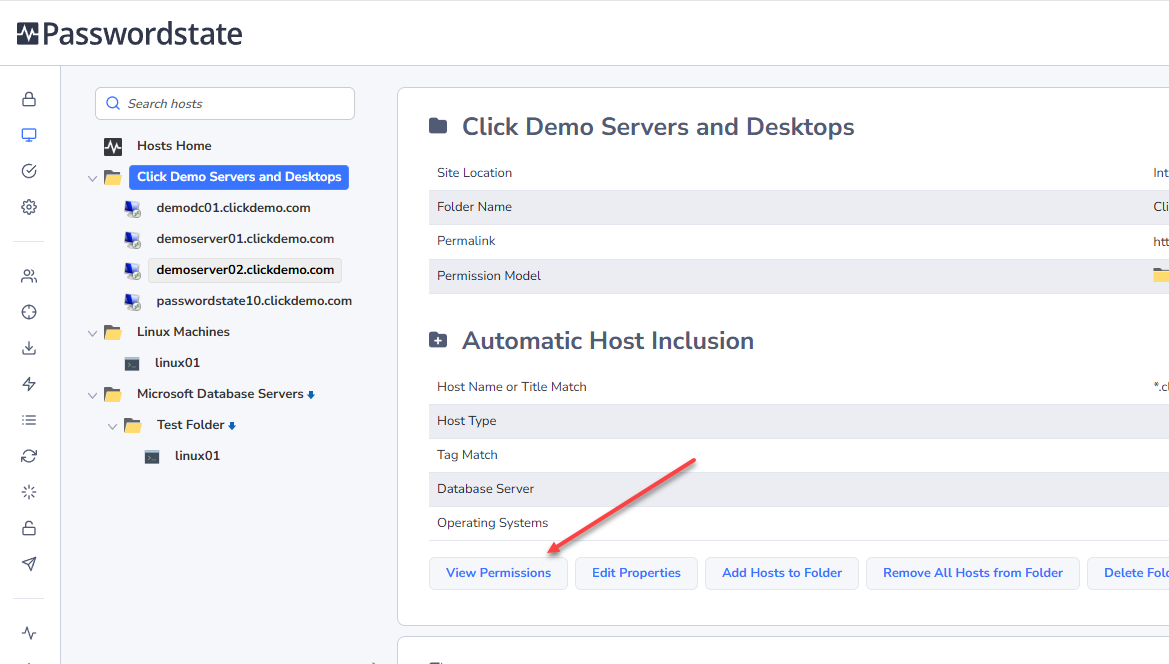Click the Hosts Home pulse icon in tree
Screen dimensions: 1169x664
coord(113,146)
